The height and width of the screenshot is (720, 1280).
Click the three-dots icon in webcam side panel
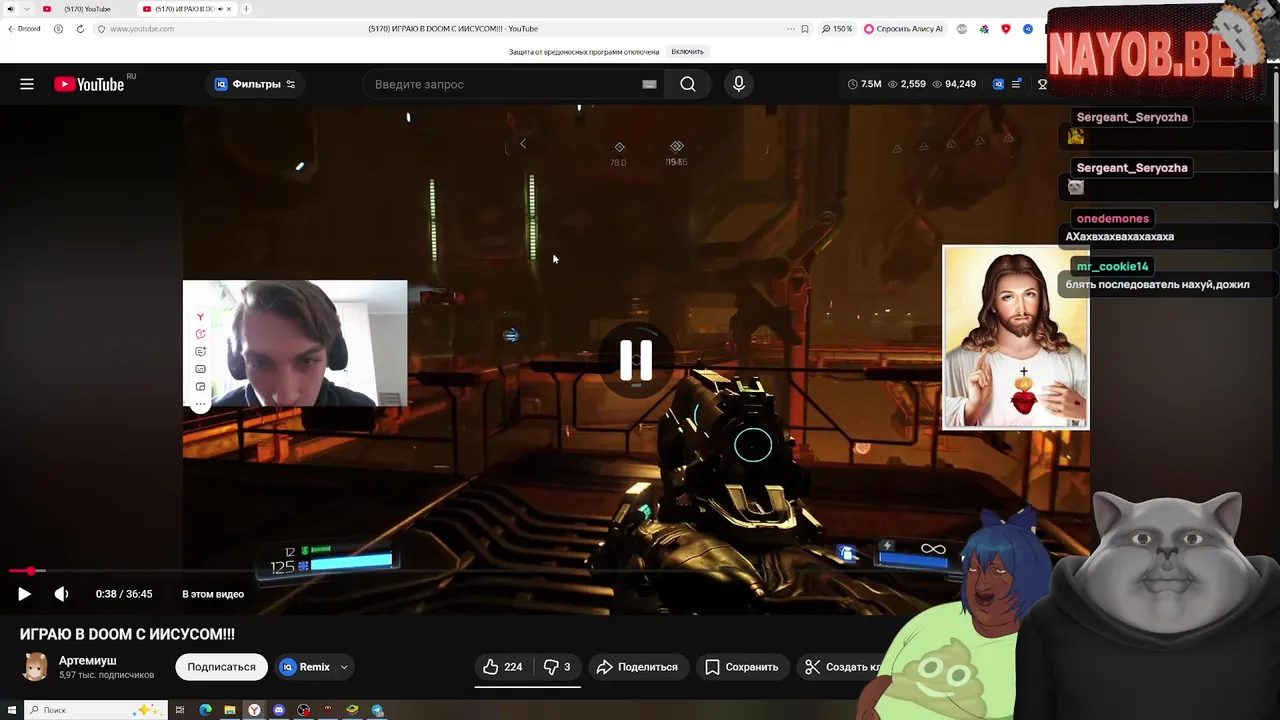tap(200, 404)
